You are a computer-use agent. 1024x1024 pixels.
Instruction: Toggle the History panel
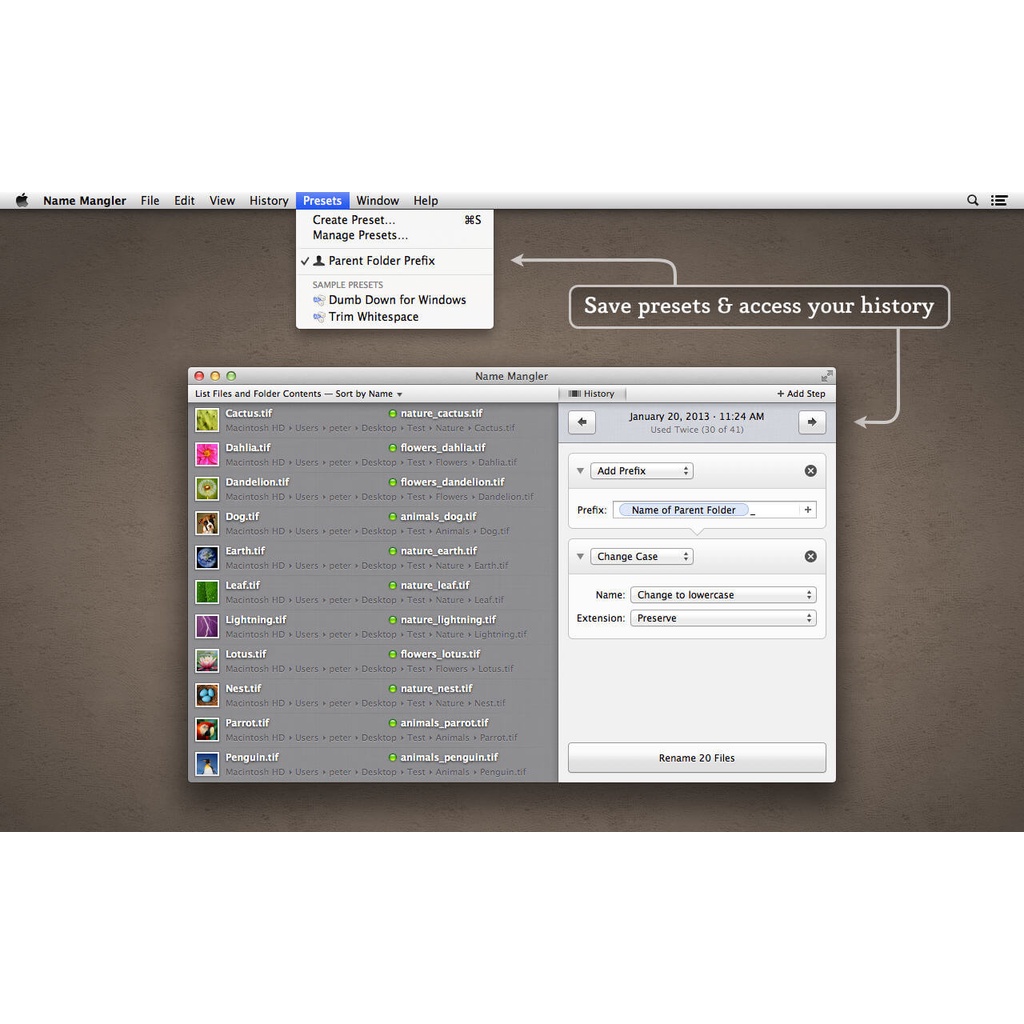pos(591,394)
